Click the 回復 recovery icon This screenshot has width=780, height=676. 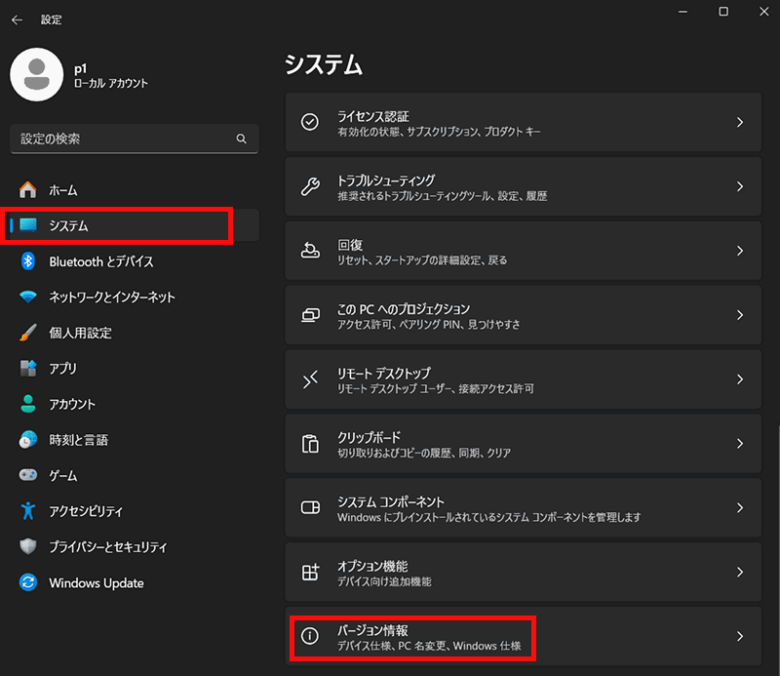(310, 250)
